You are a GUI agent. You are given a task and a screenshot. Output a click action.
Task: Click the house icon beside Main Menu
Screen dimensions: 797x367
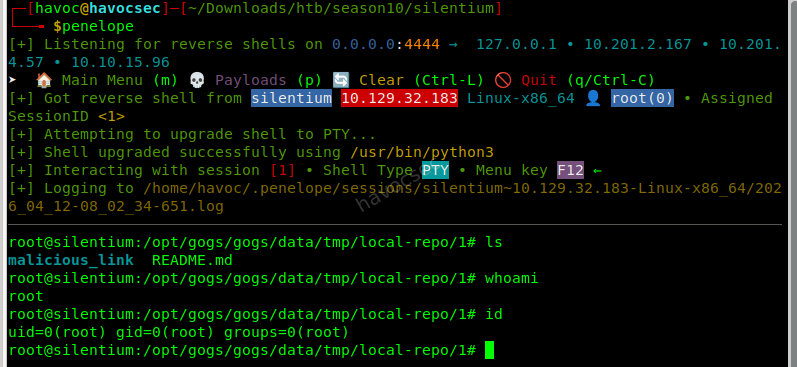point(44,80)
